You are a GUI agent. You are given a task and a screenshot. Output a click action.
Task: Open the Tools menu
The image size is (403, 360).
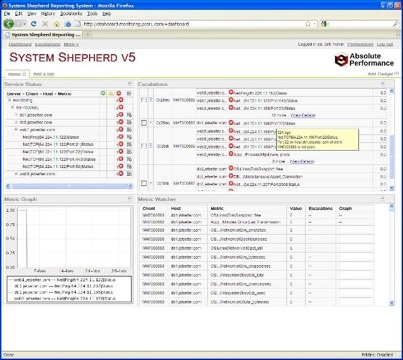92,14
